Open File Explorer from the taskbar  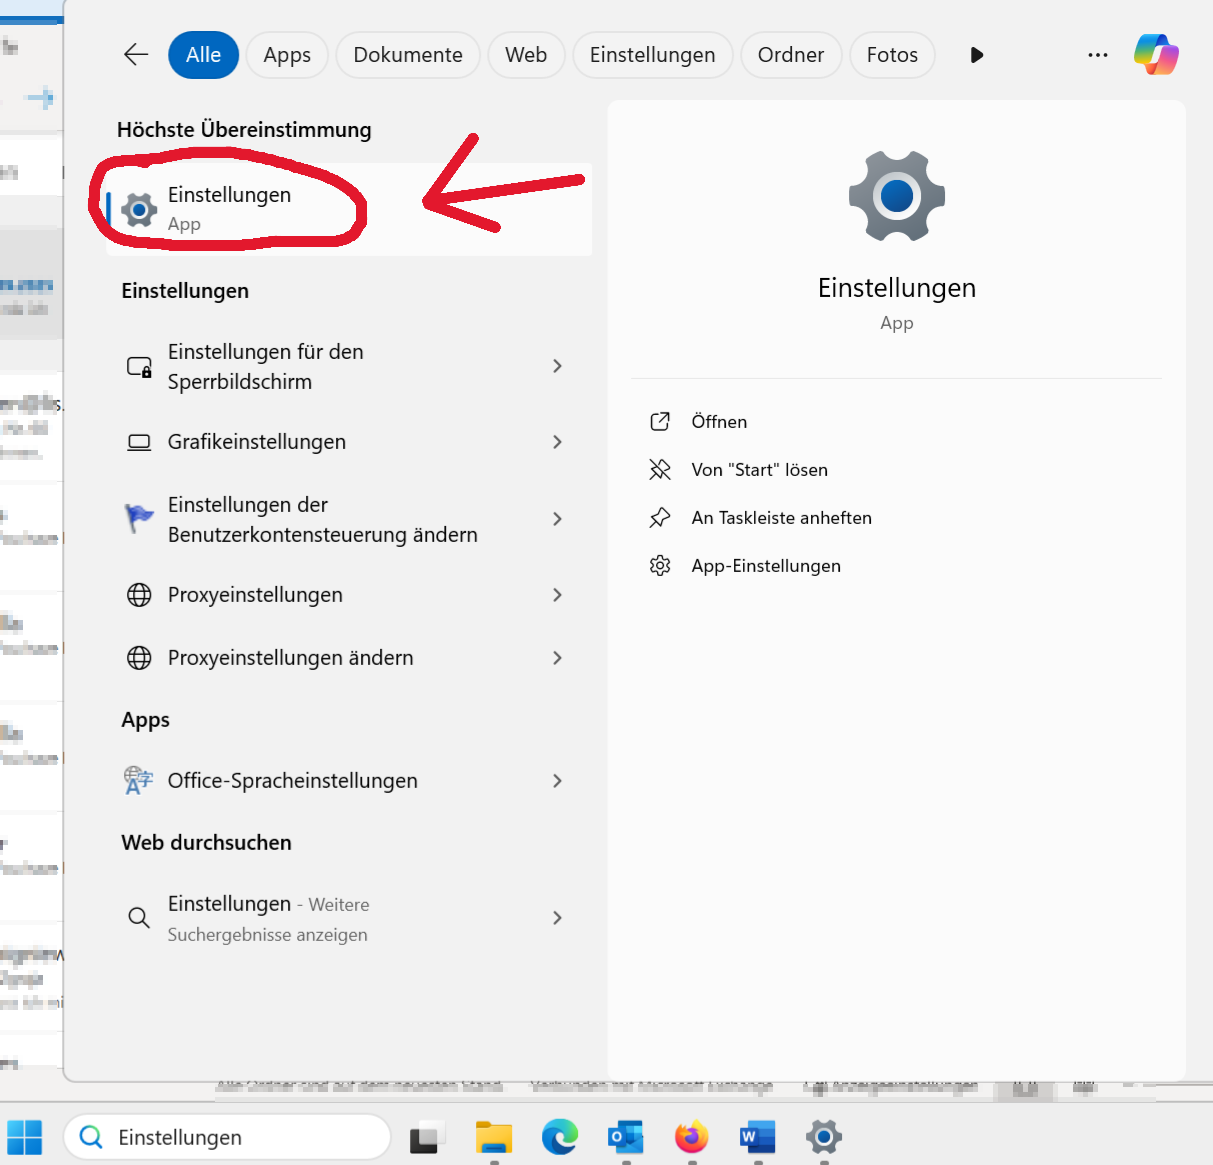click(x=493, y=1137)
